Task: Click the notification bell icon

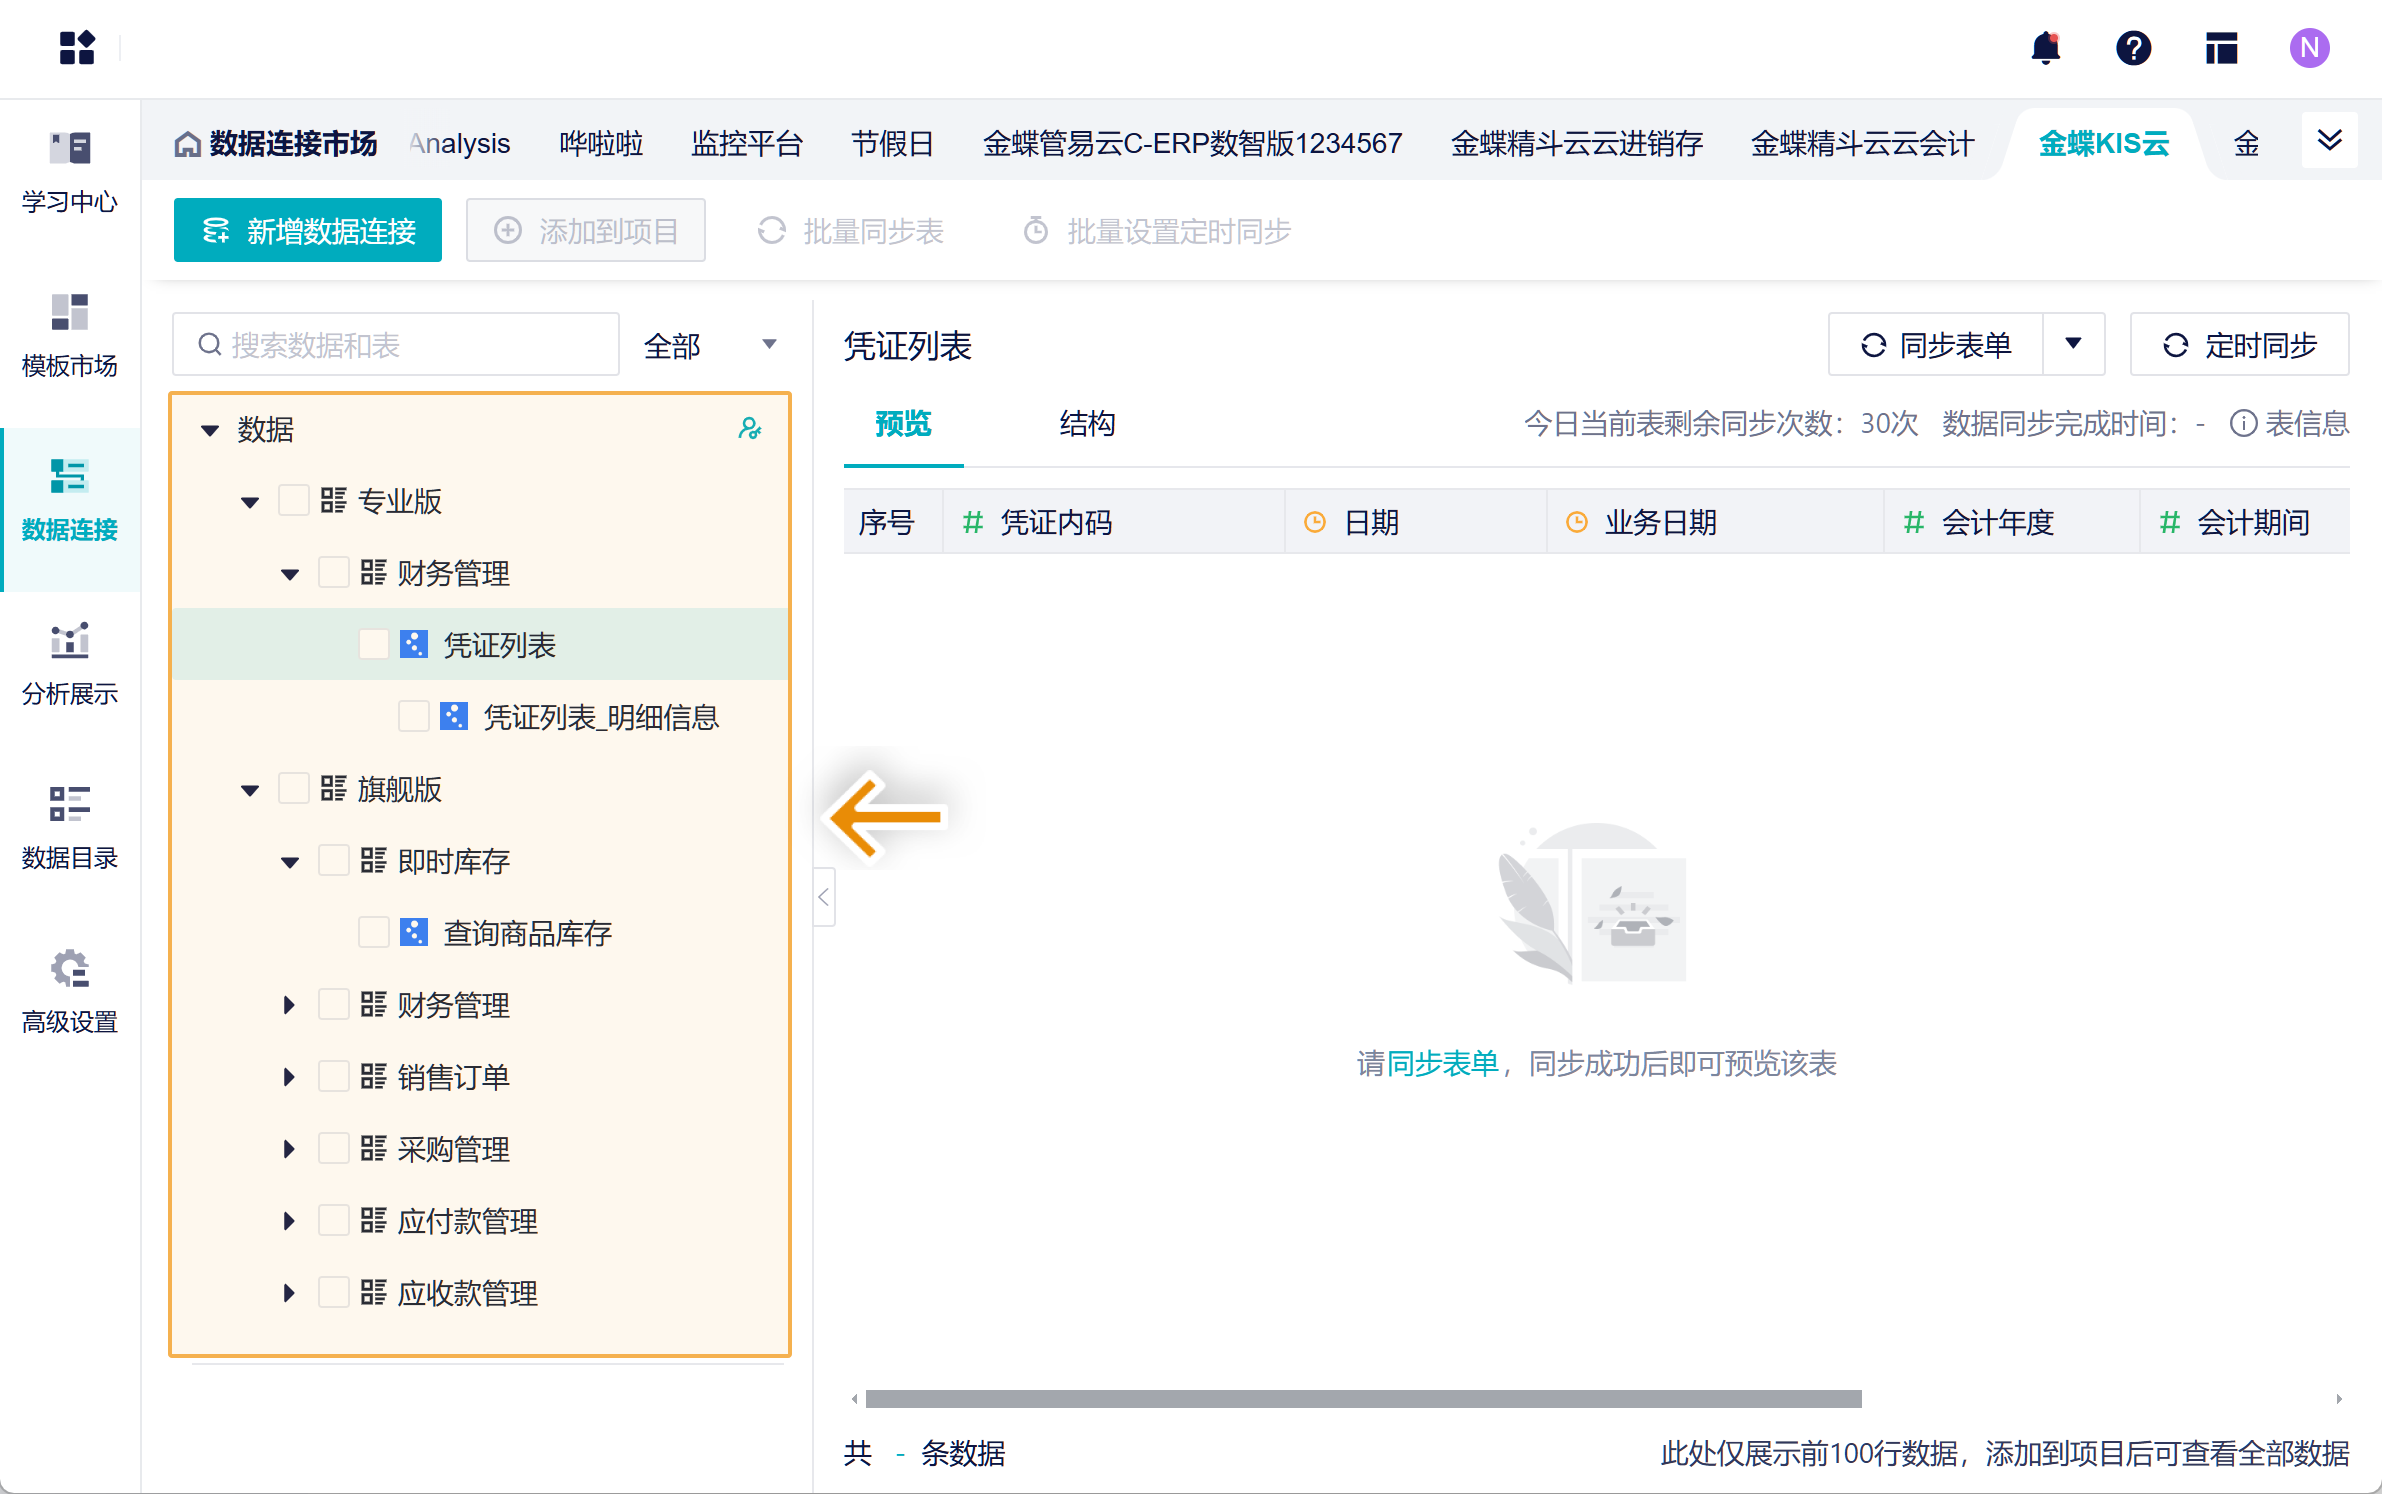Action: tap(2046, 47)
